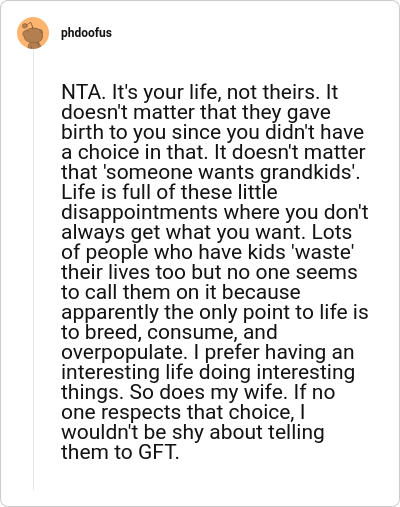Click the line 'to call them on it because'
The height and width of the screenshot is (507, 400).
[181, 292]
